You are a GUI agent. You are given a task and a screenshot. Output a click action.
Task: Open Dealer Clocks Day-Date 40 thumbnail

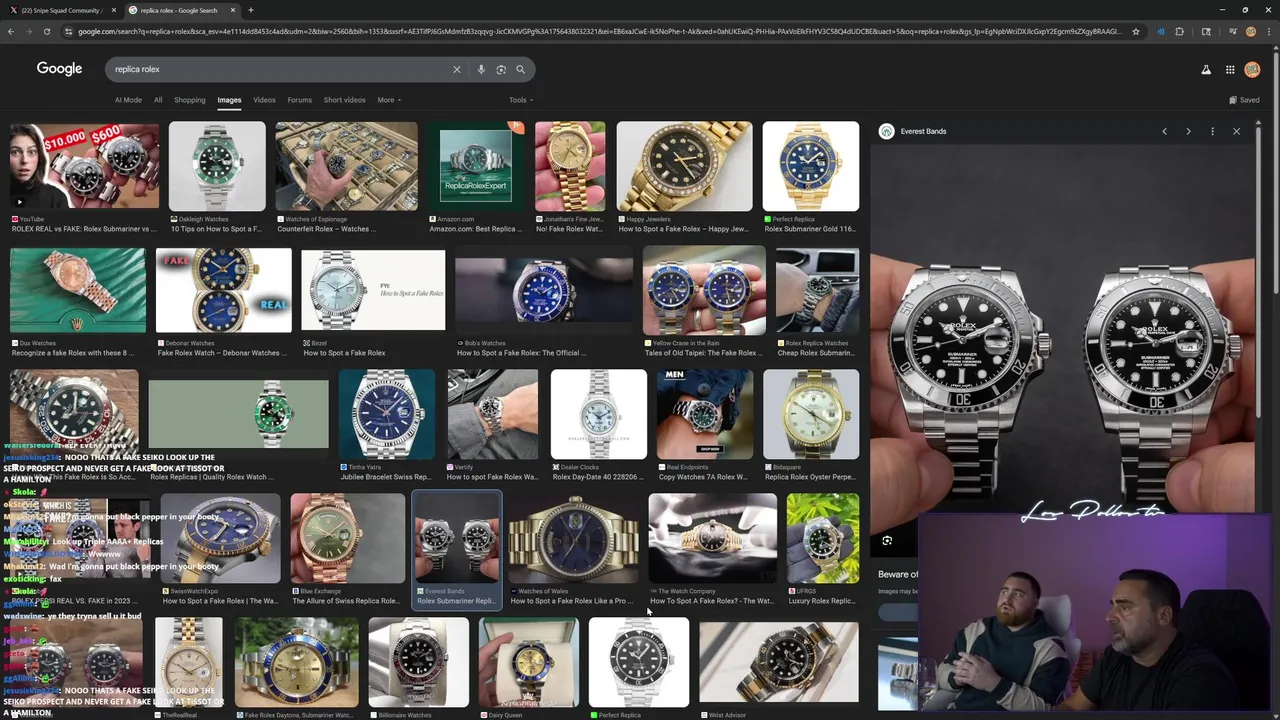pos(599,414)
